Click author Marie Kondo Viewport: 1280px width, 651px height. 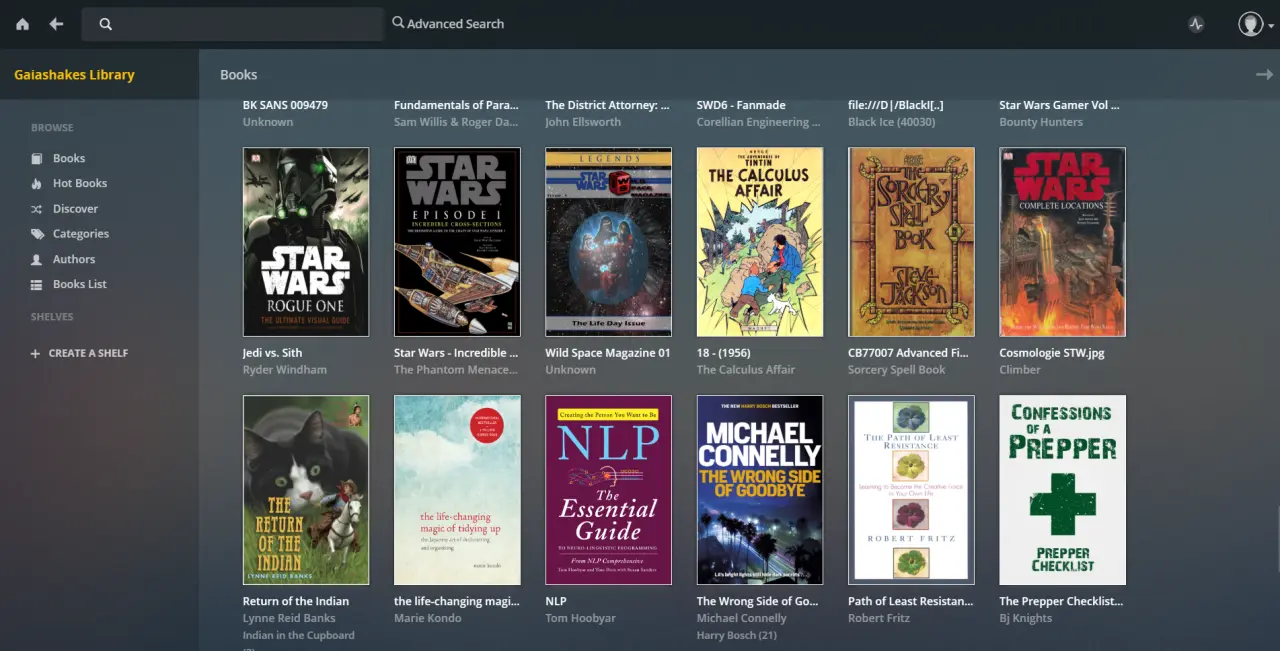(x=428, y=618)
